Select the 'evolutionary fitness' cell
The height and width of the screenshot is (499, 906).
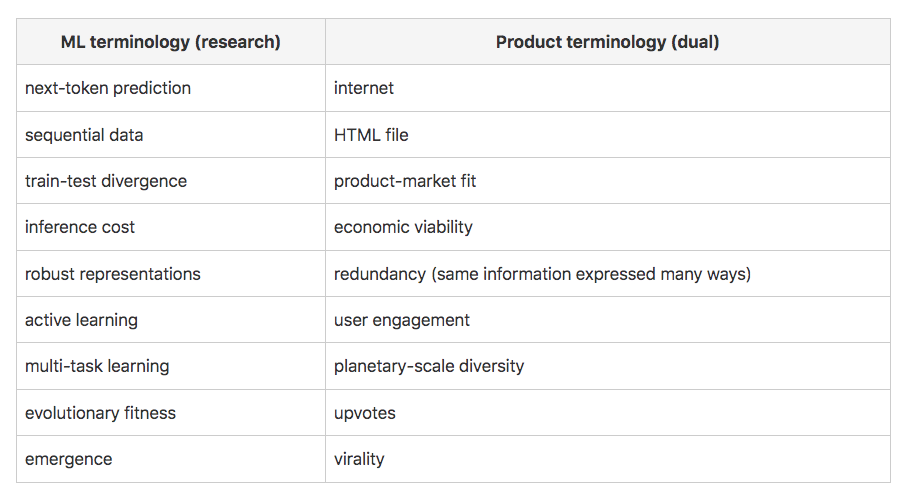pyautogui.click(x=100, y=413)
